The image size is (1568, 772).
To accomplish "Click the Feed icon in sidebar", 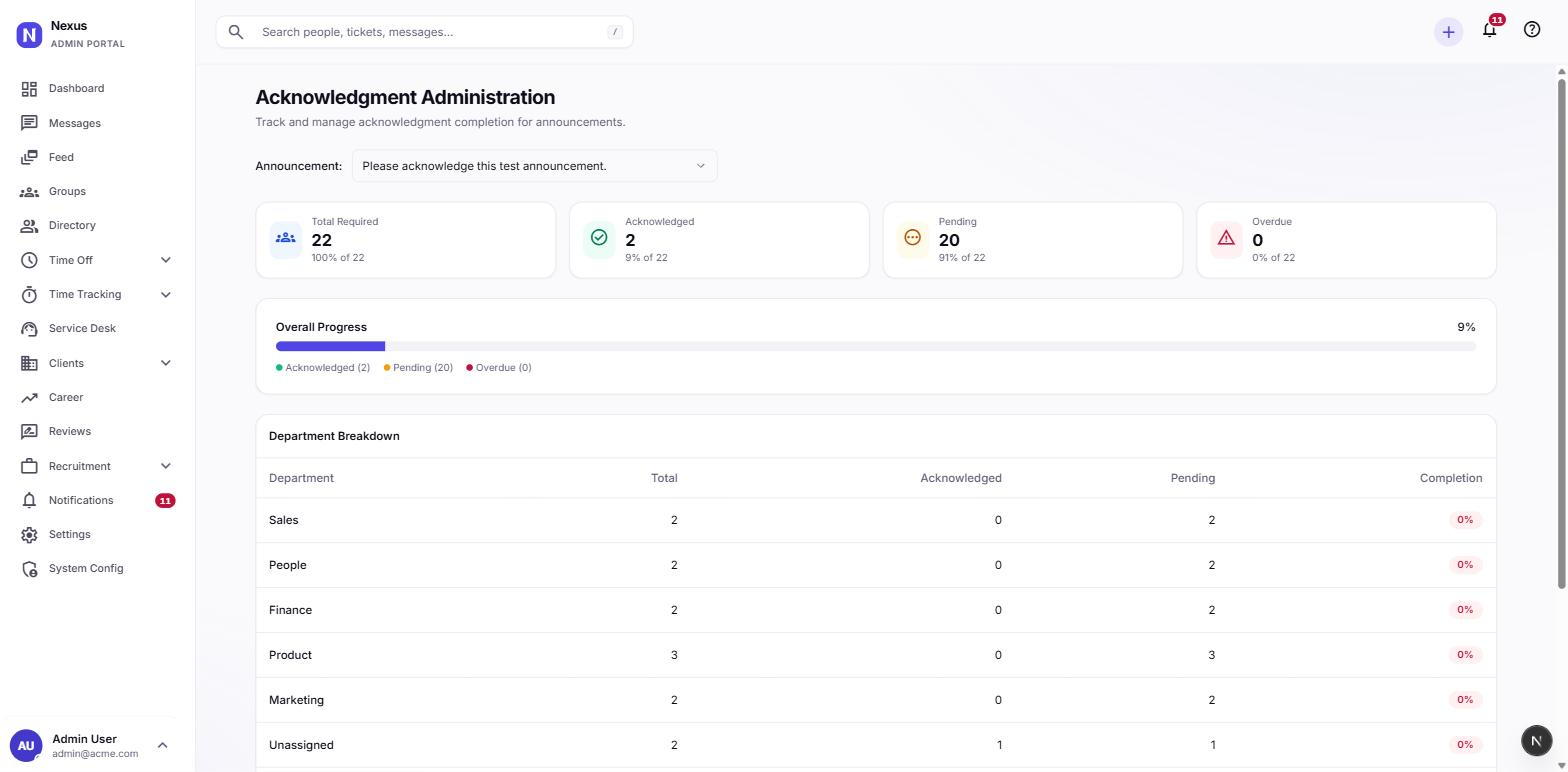I will pyautogui.click(x=29, y=157).
